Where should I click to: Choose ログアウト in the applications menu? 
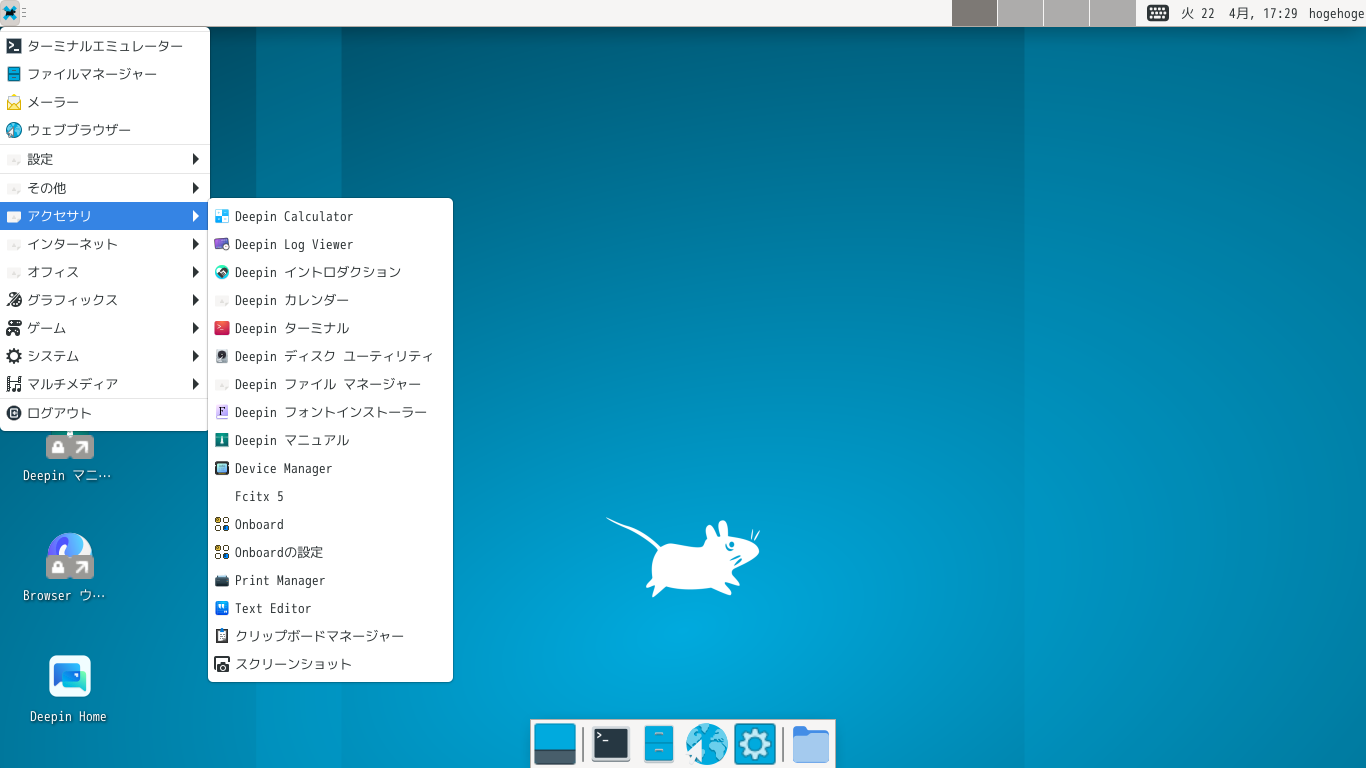click(x=105, y=413)
